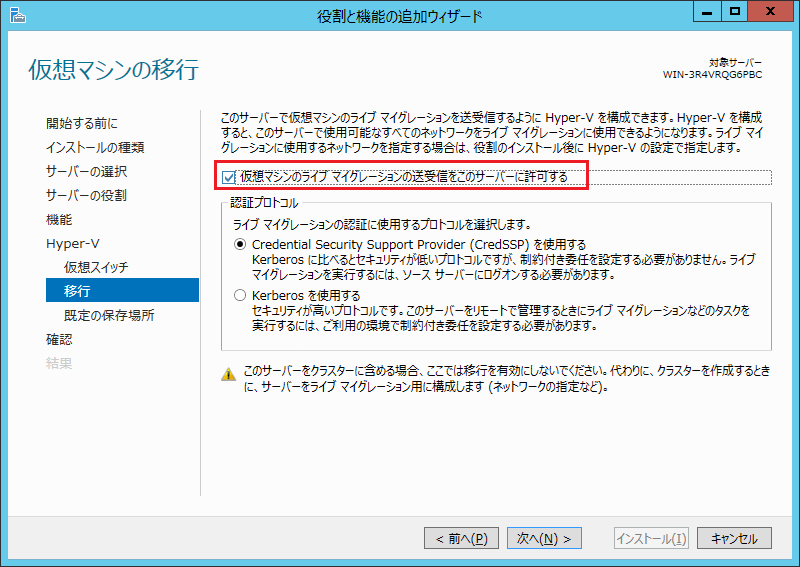This screenshot has width=800, height=567.
Task: Click the キャンセル button
Action: pos(734,538)
